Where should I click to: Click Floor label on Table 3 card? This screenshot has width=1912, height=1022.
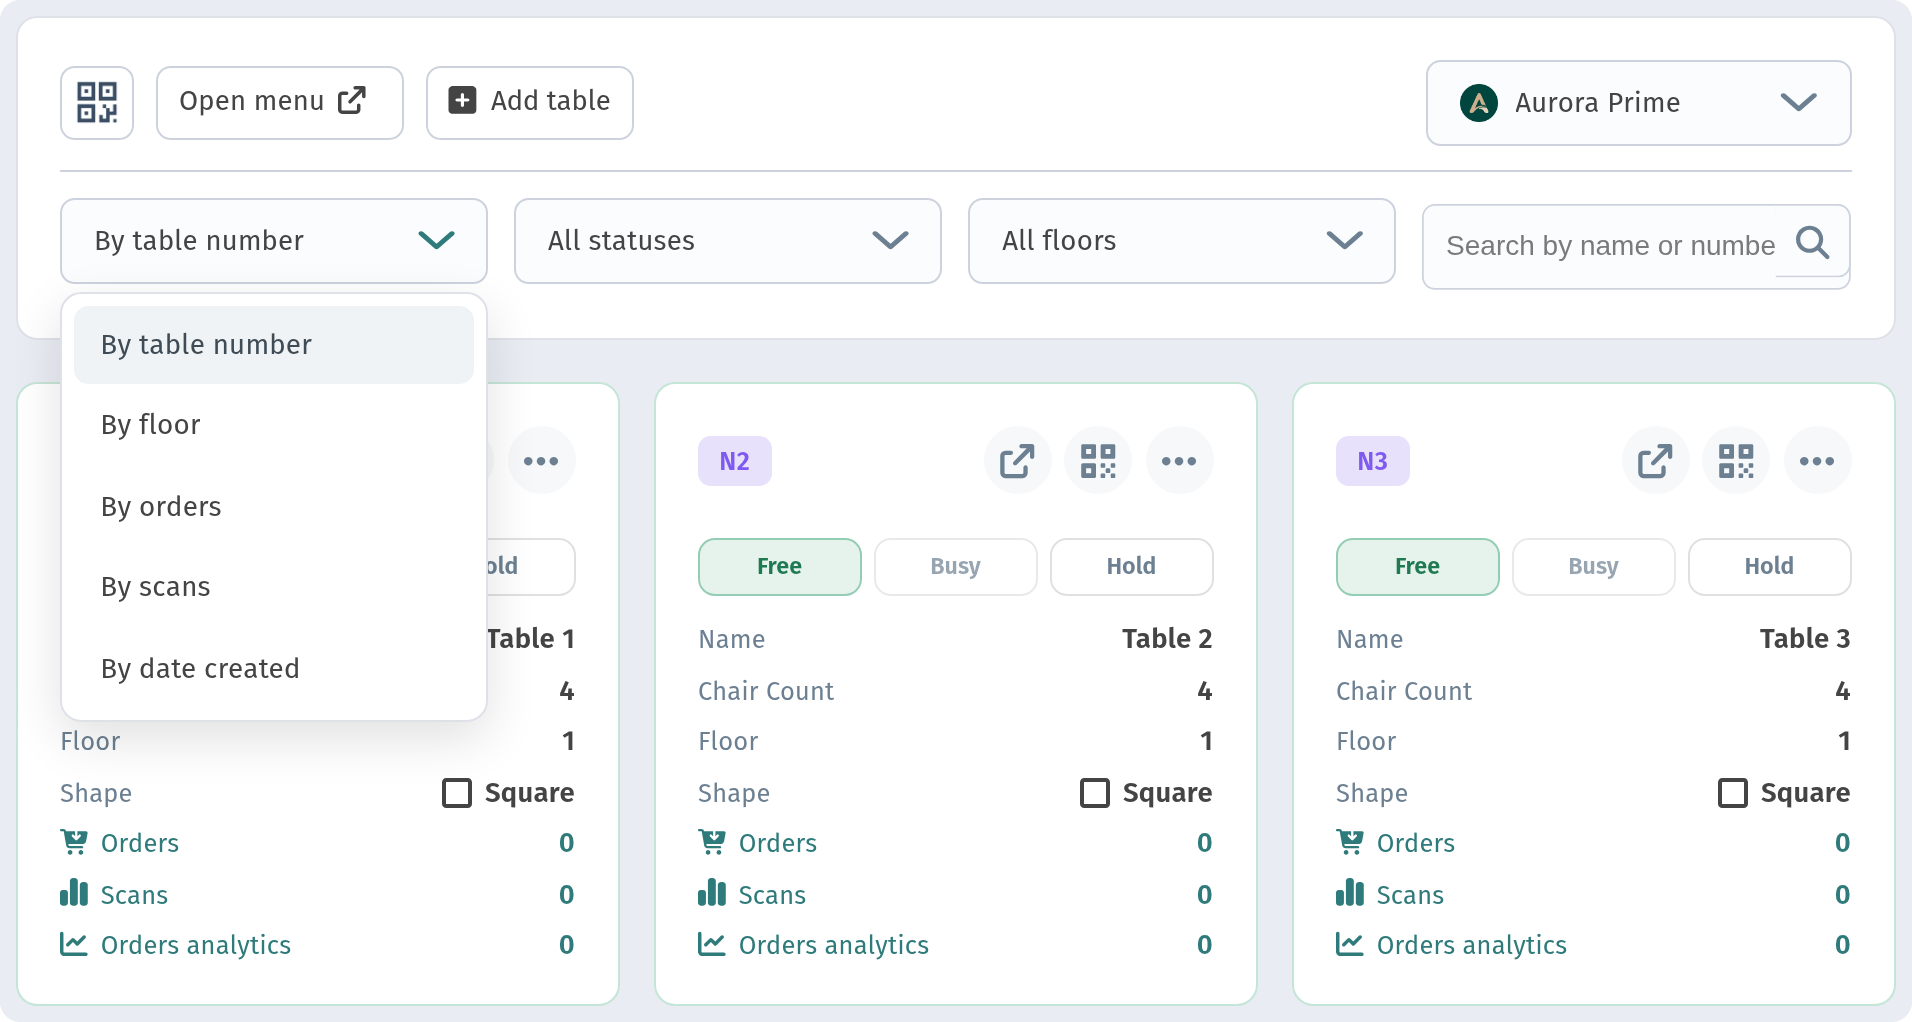1366,741
